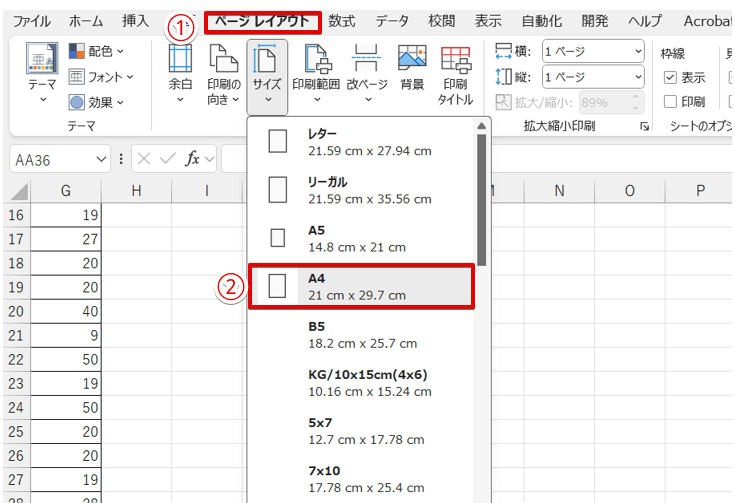Screen dimensions: 735x503
Task: Click the formula bar cancel X icon
Action: pyautogui.click(x=144, y=159)
